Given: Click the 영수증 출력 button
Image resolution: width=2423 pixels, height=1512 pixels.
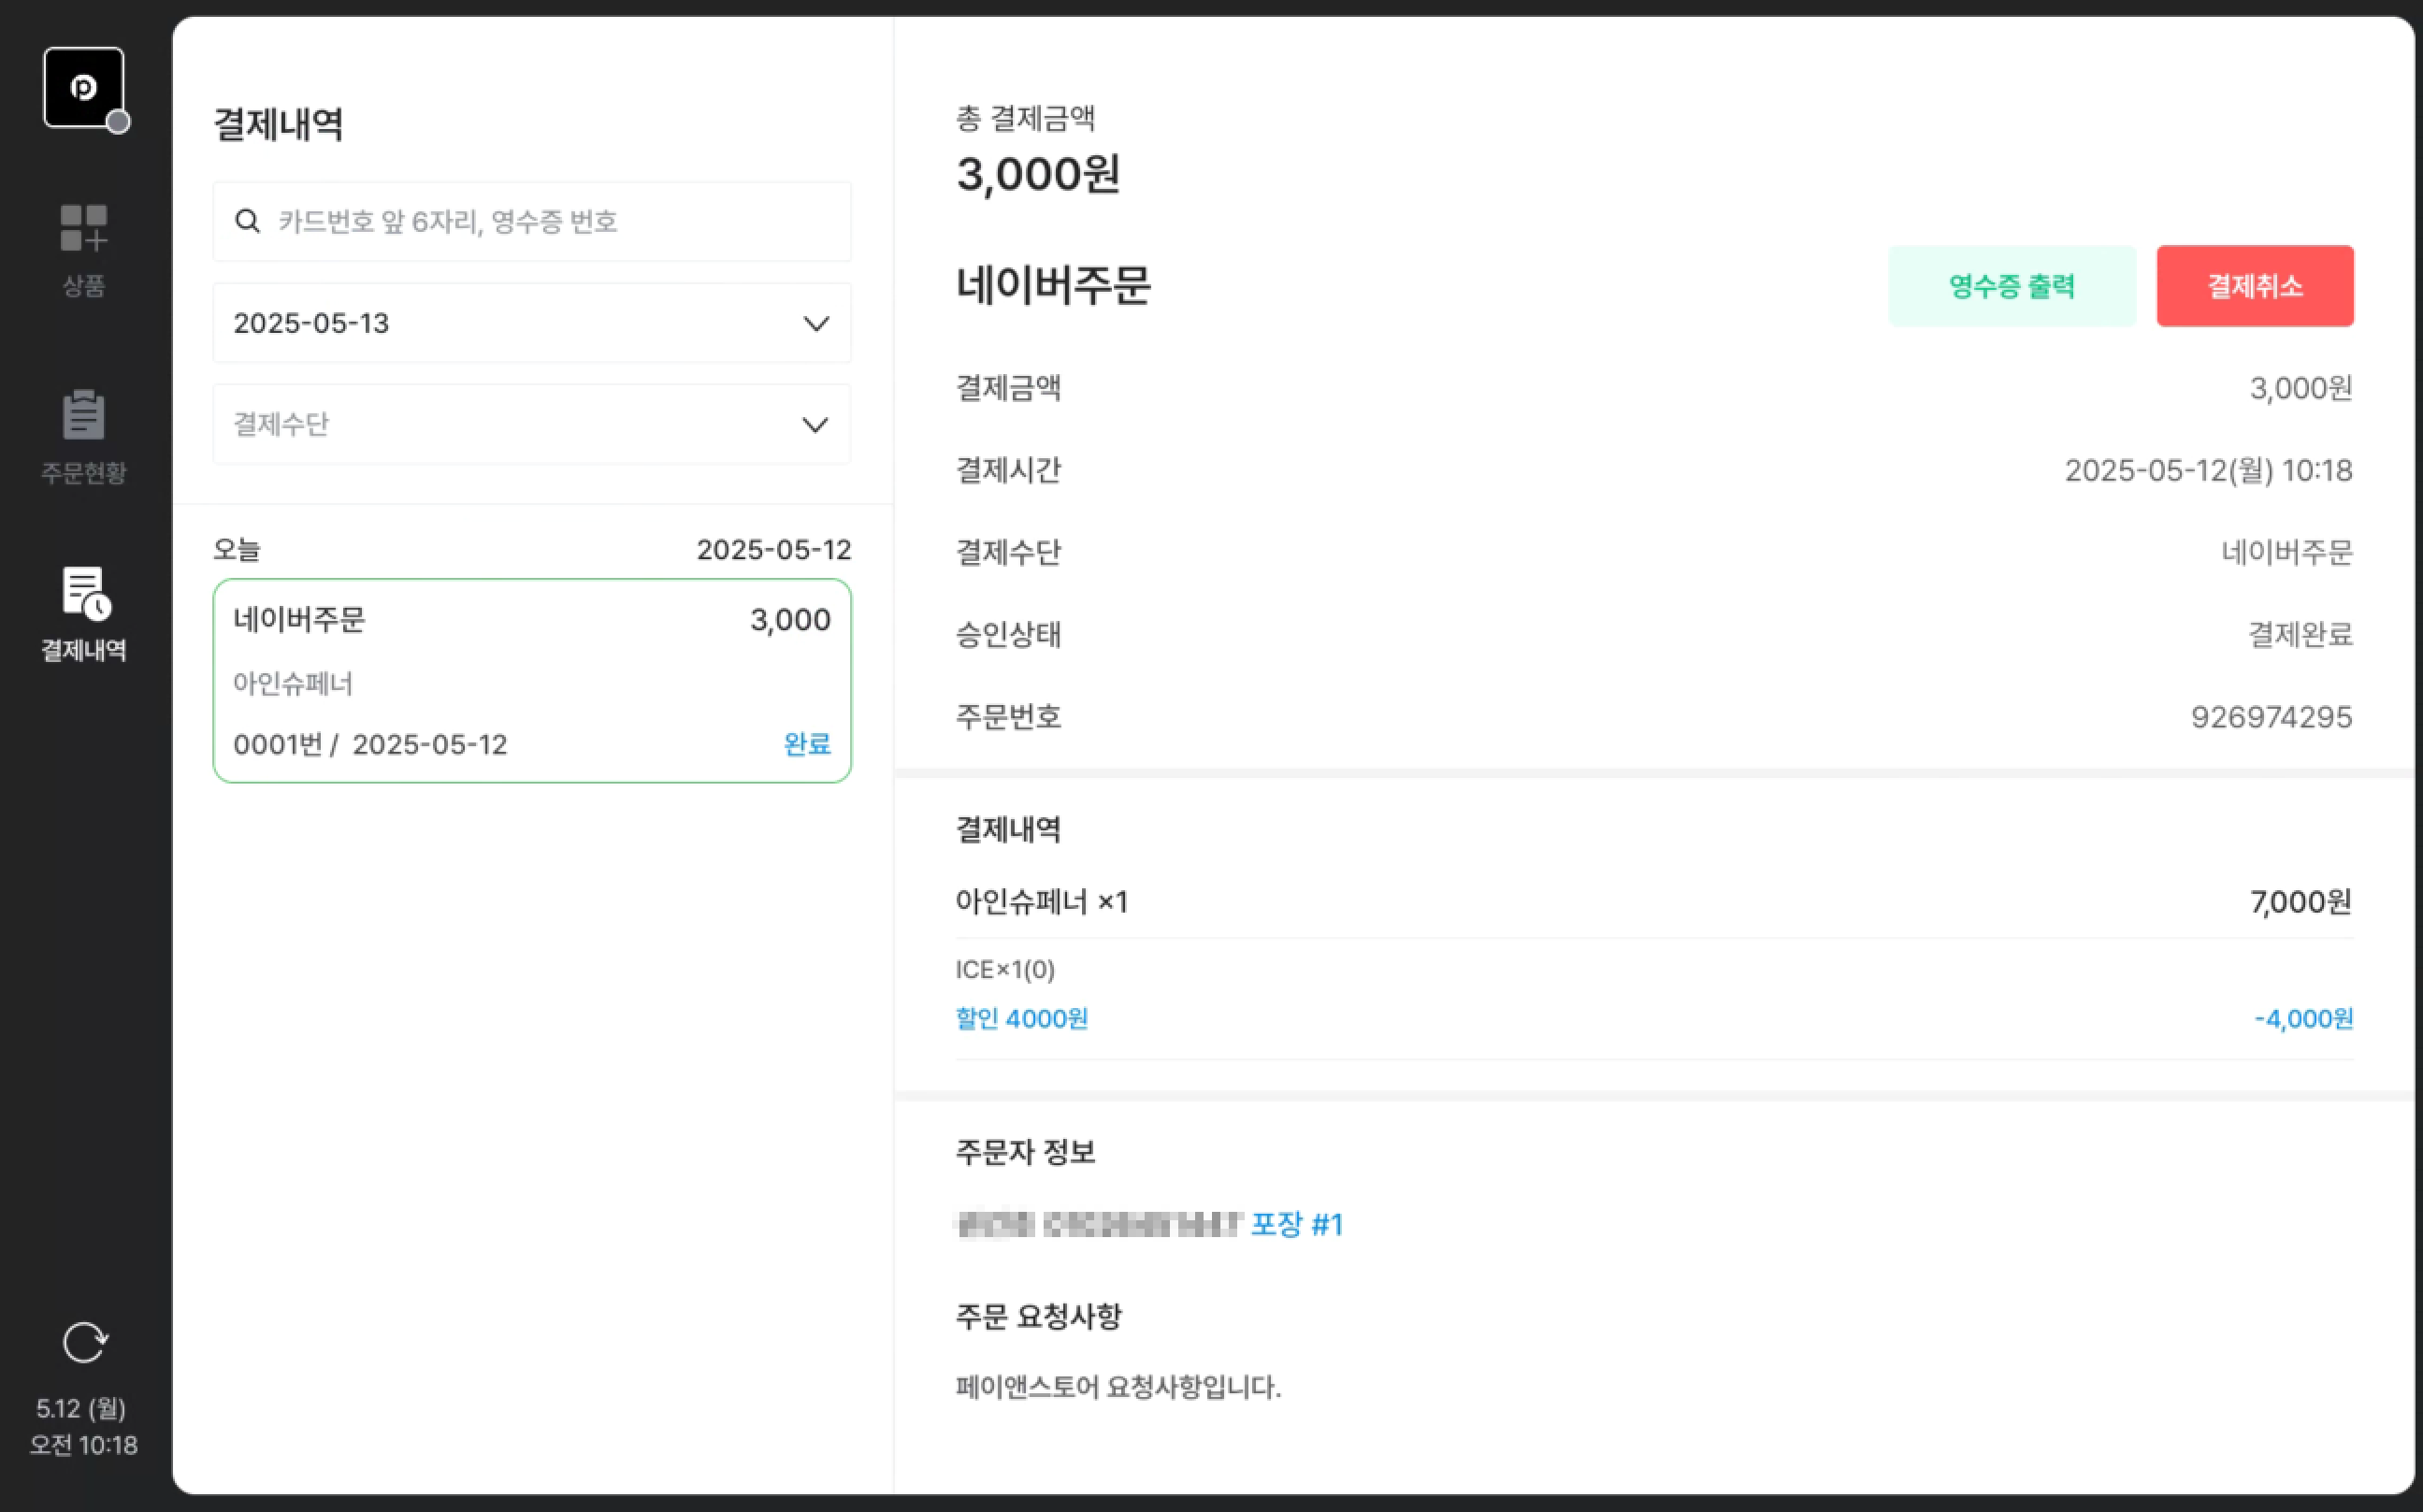Looking at the screenshot, I should click(x=2012, y=286).
